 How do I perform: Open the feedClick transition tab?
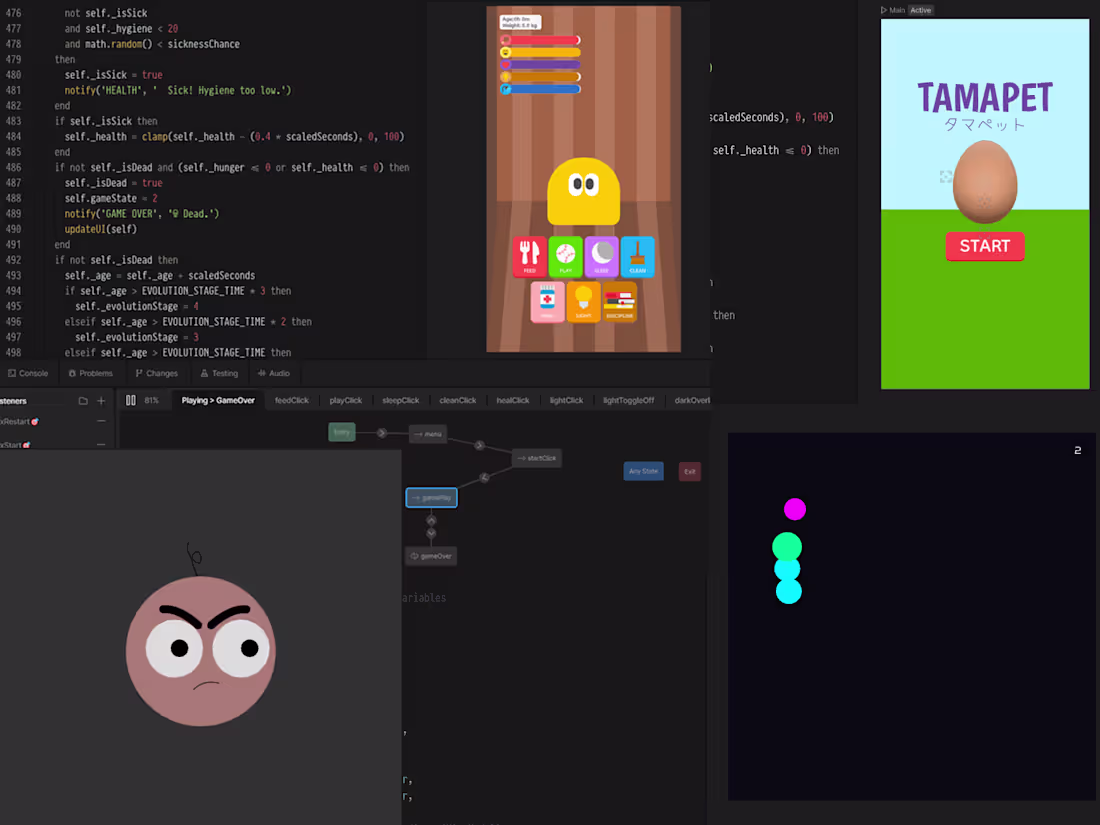[291, 399]
